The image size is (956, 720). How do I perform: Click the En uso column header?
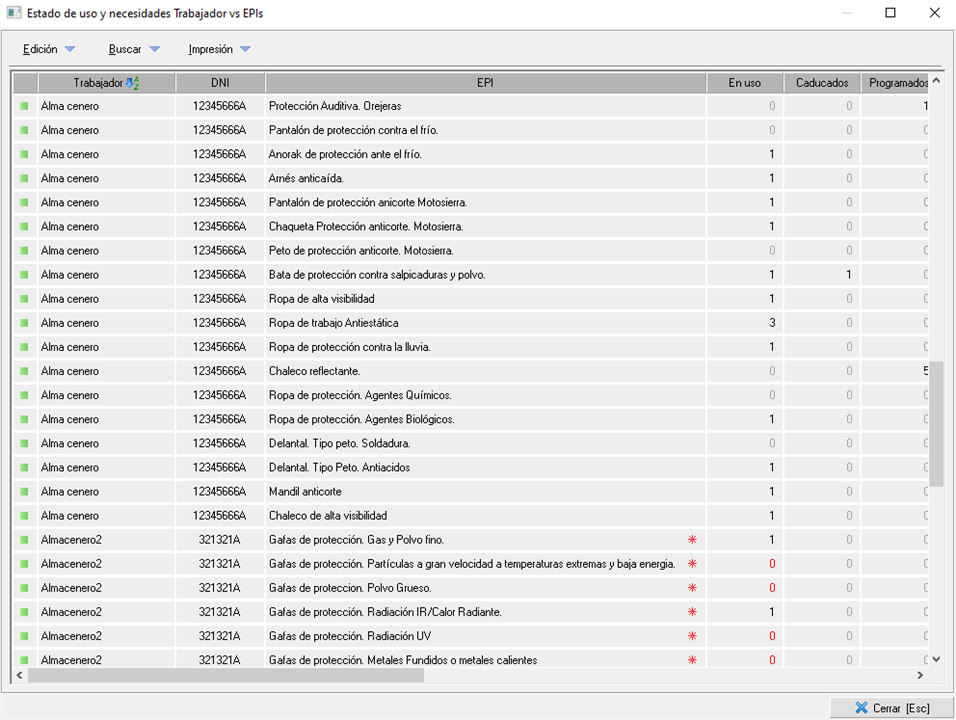coord(744,83)
